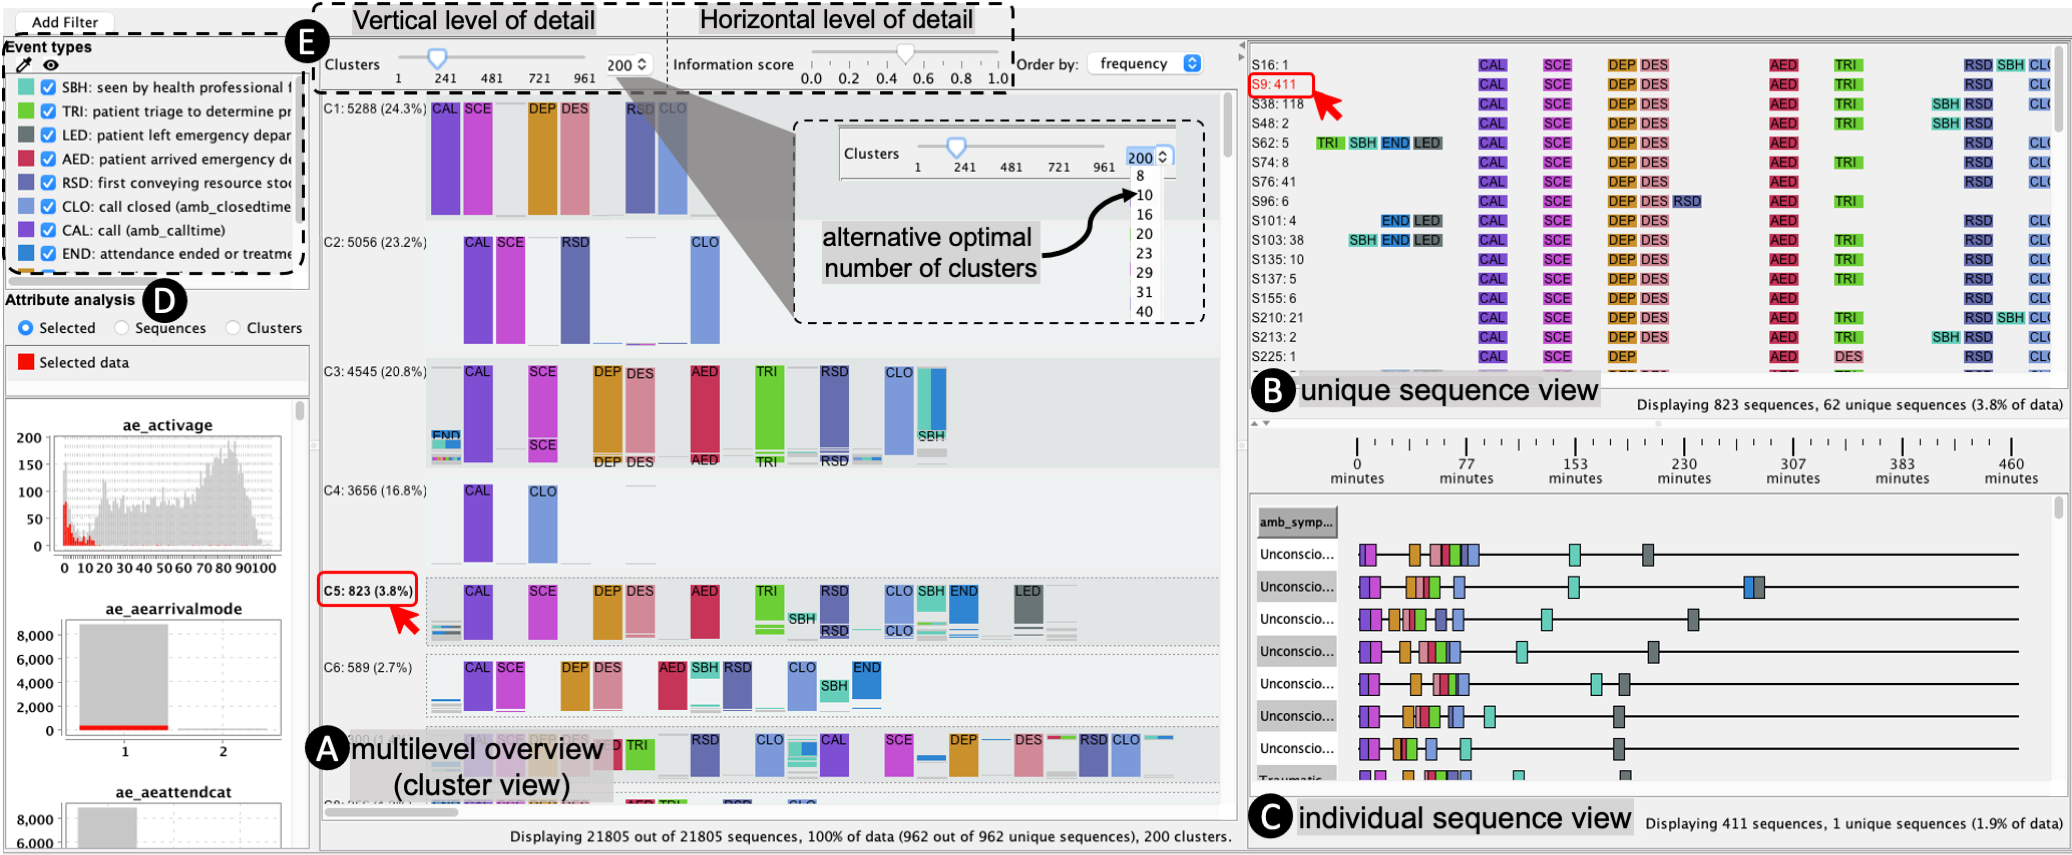Click the red color swatch for AED
Image resolution: width=2072 pixels, height=855 pixels.
coord(26,159)
